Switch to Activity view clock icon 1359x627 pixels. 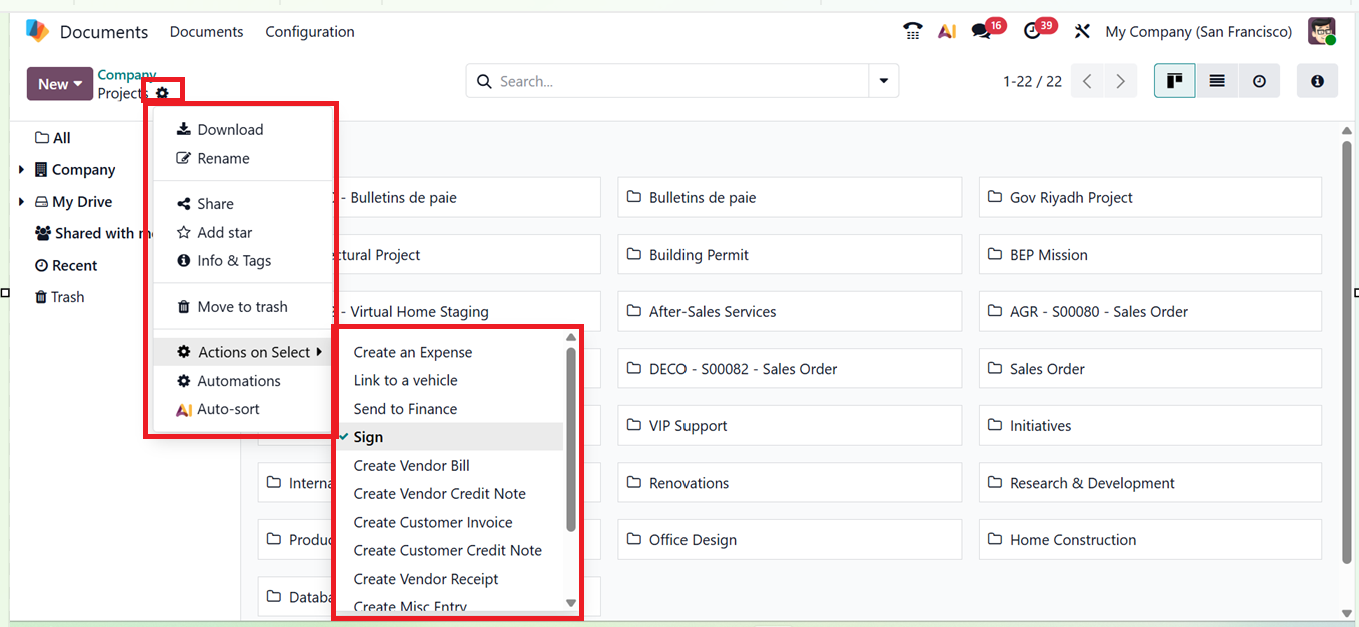click(1259, 81)
